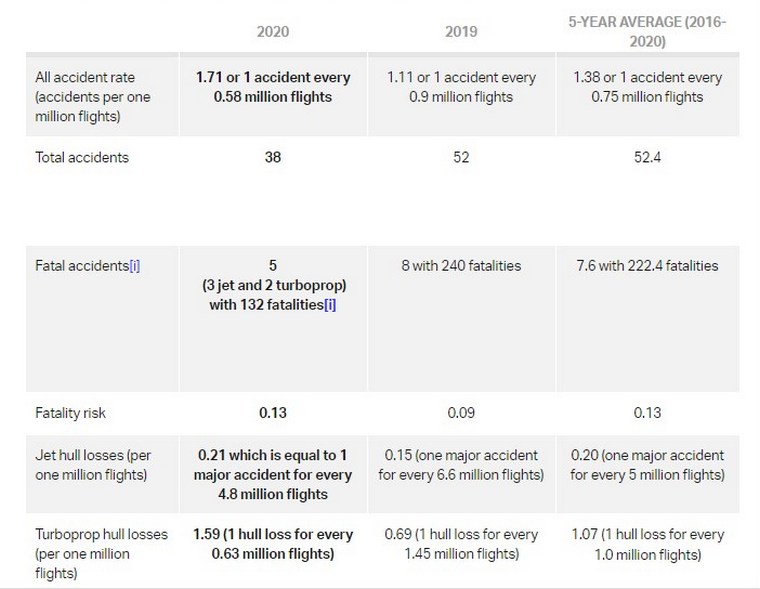Click the Total accidents row label
Viewport: 760px width, 589px height.
[82, 157]
